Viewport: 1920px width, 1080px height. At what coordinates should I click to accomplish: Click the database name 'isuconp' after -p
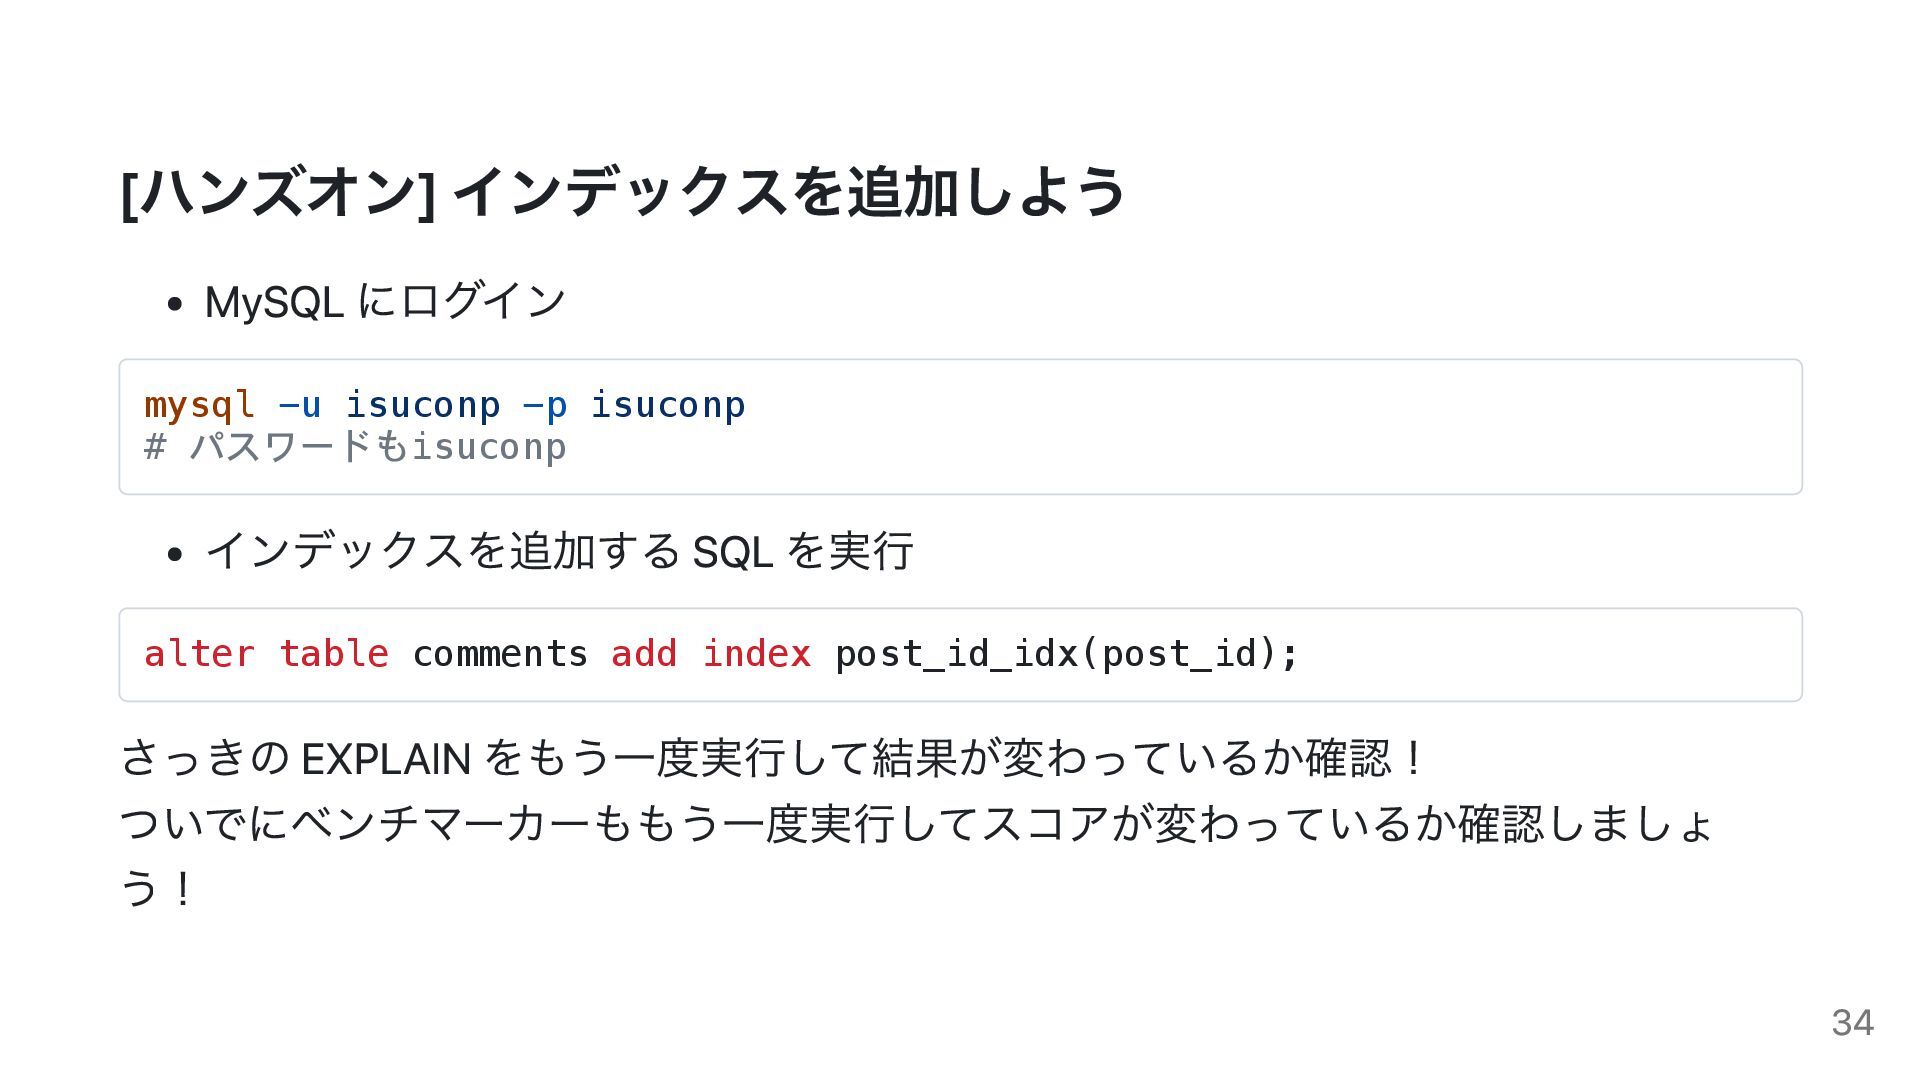668,405
